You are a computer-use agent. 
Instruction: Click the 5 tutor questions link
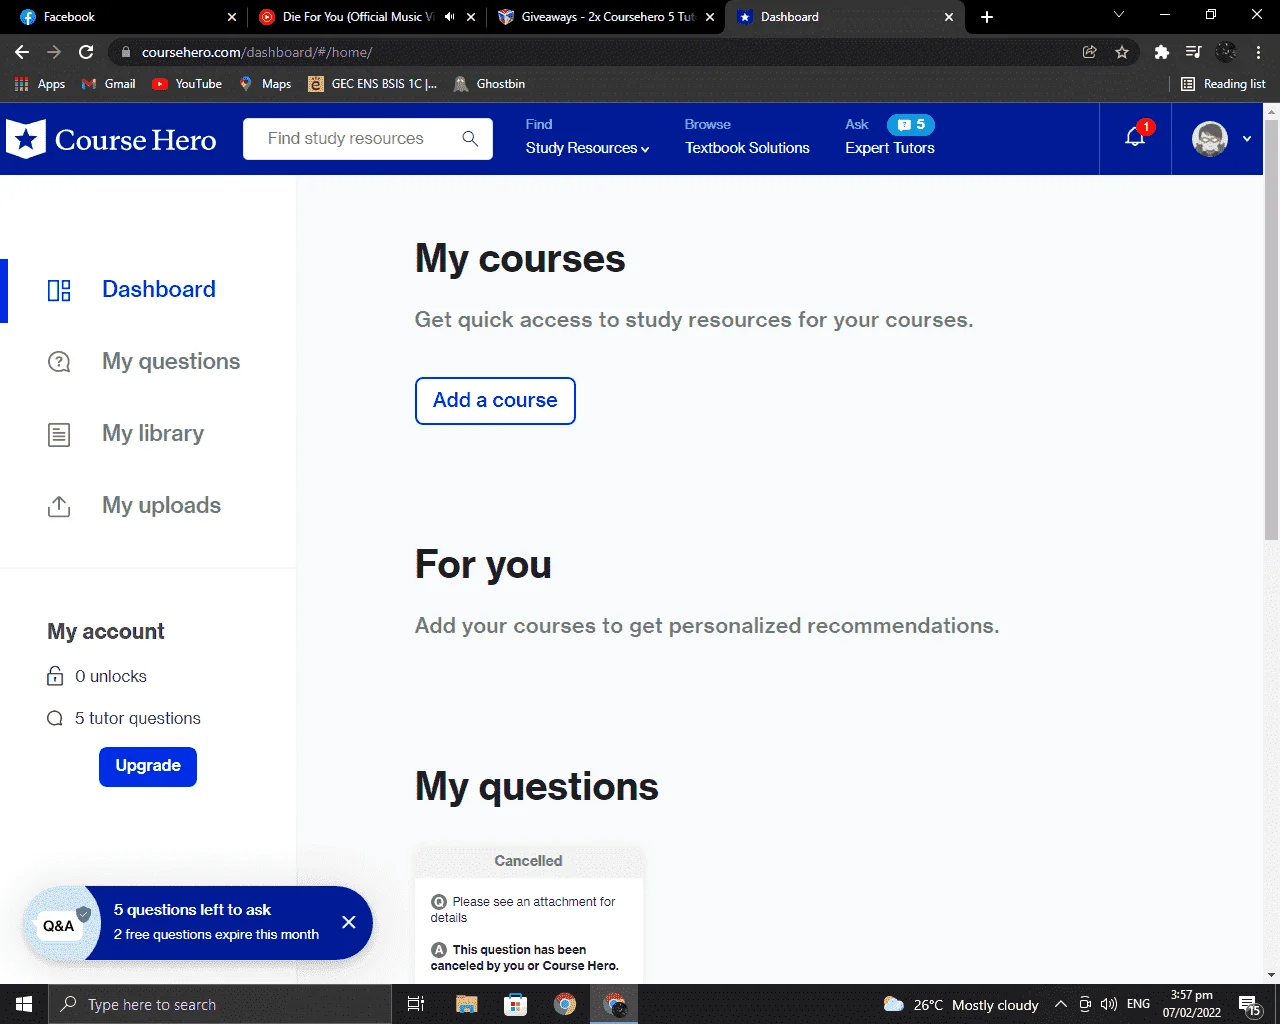pyautogui.click(x=138, y=718)
